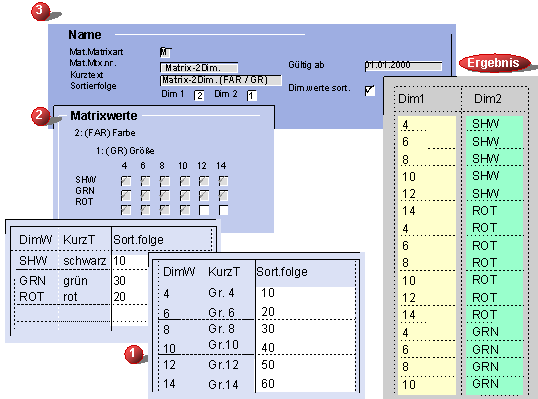The height and width of the screenshot is (399, 538).
Task: Select the ROT result cell beside Dim1 10
Action: tap(484, 280)
